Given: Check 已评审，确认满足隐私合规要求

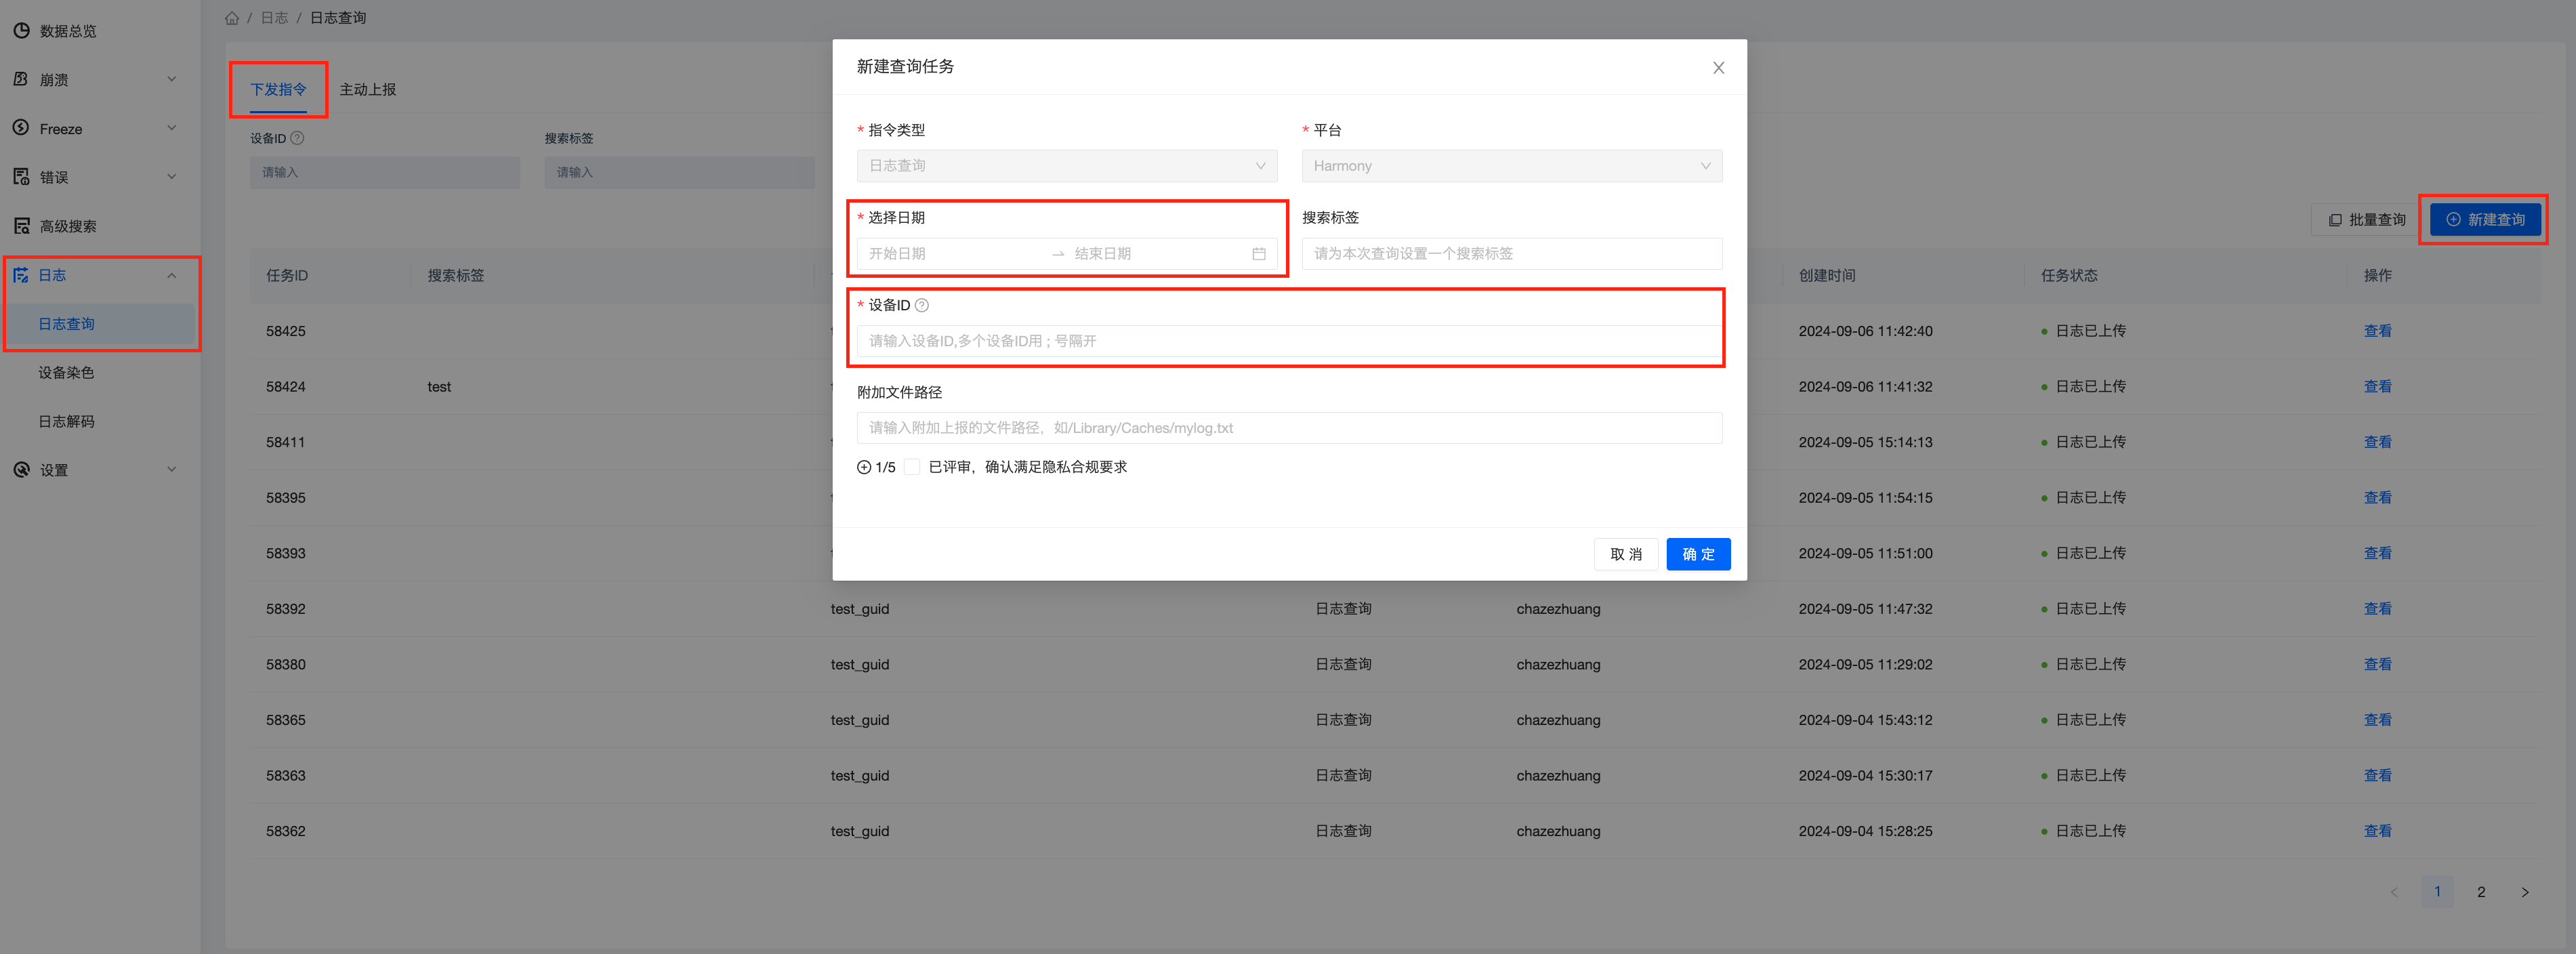Looking at the screenshot, I should [912, 467].
